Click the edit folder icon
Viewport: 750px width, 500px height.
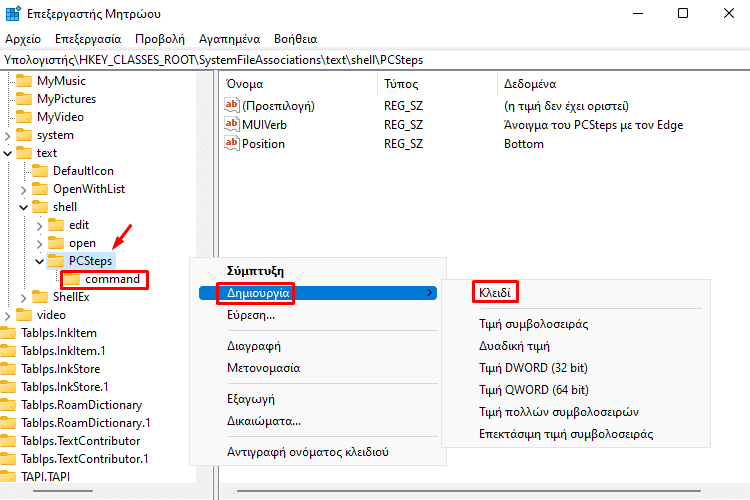(x=56, y=225)
